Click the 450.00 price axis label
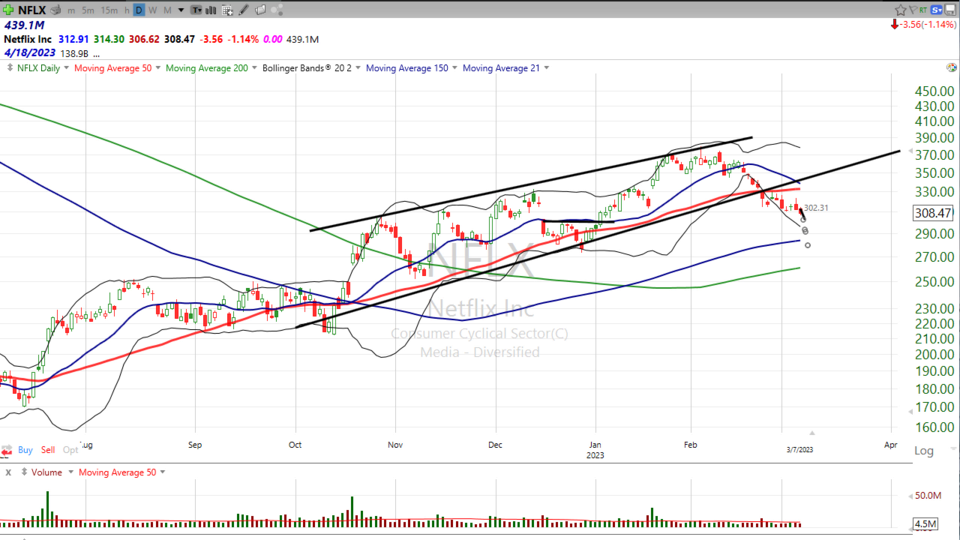This screenshot has height=540, width=960. point(934,91)
